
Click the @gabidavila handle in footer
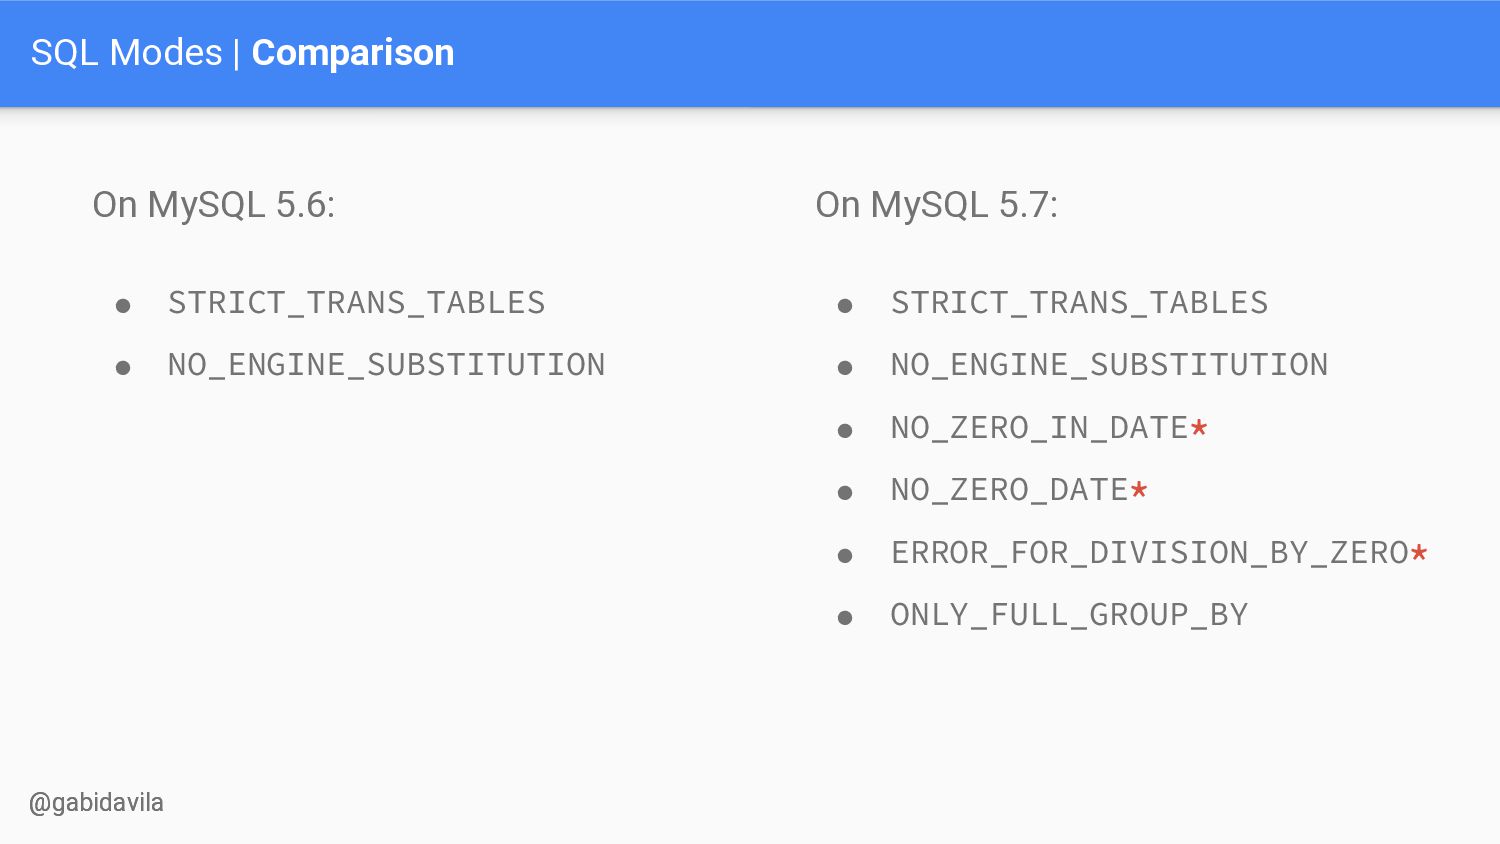97,803
